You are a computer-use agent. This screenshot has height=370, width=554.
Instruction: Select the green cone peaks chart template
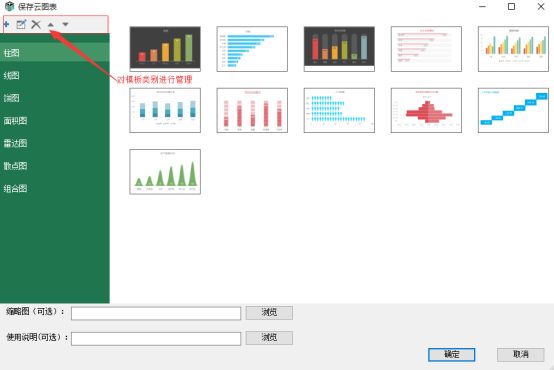(165, 172)
